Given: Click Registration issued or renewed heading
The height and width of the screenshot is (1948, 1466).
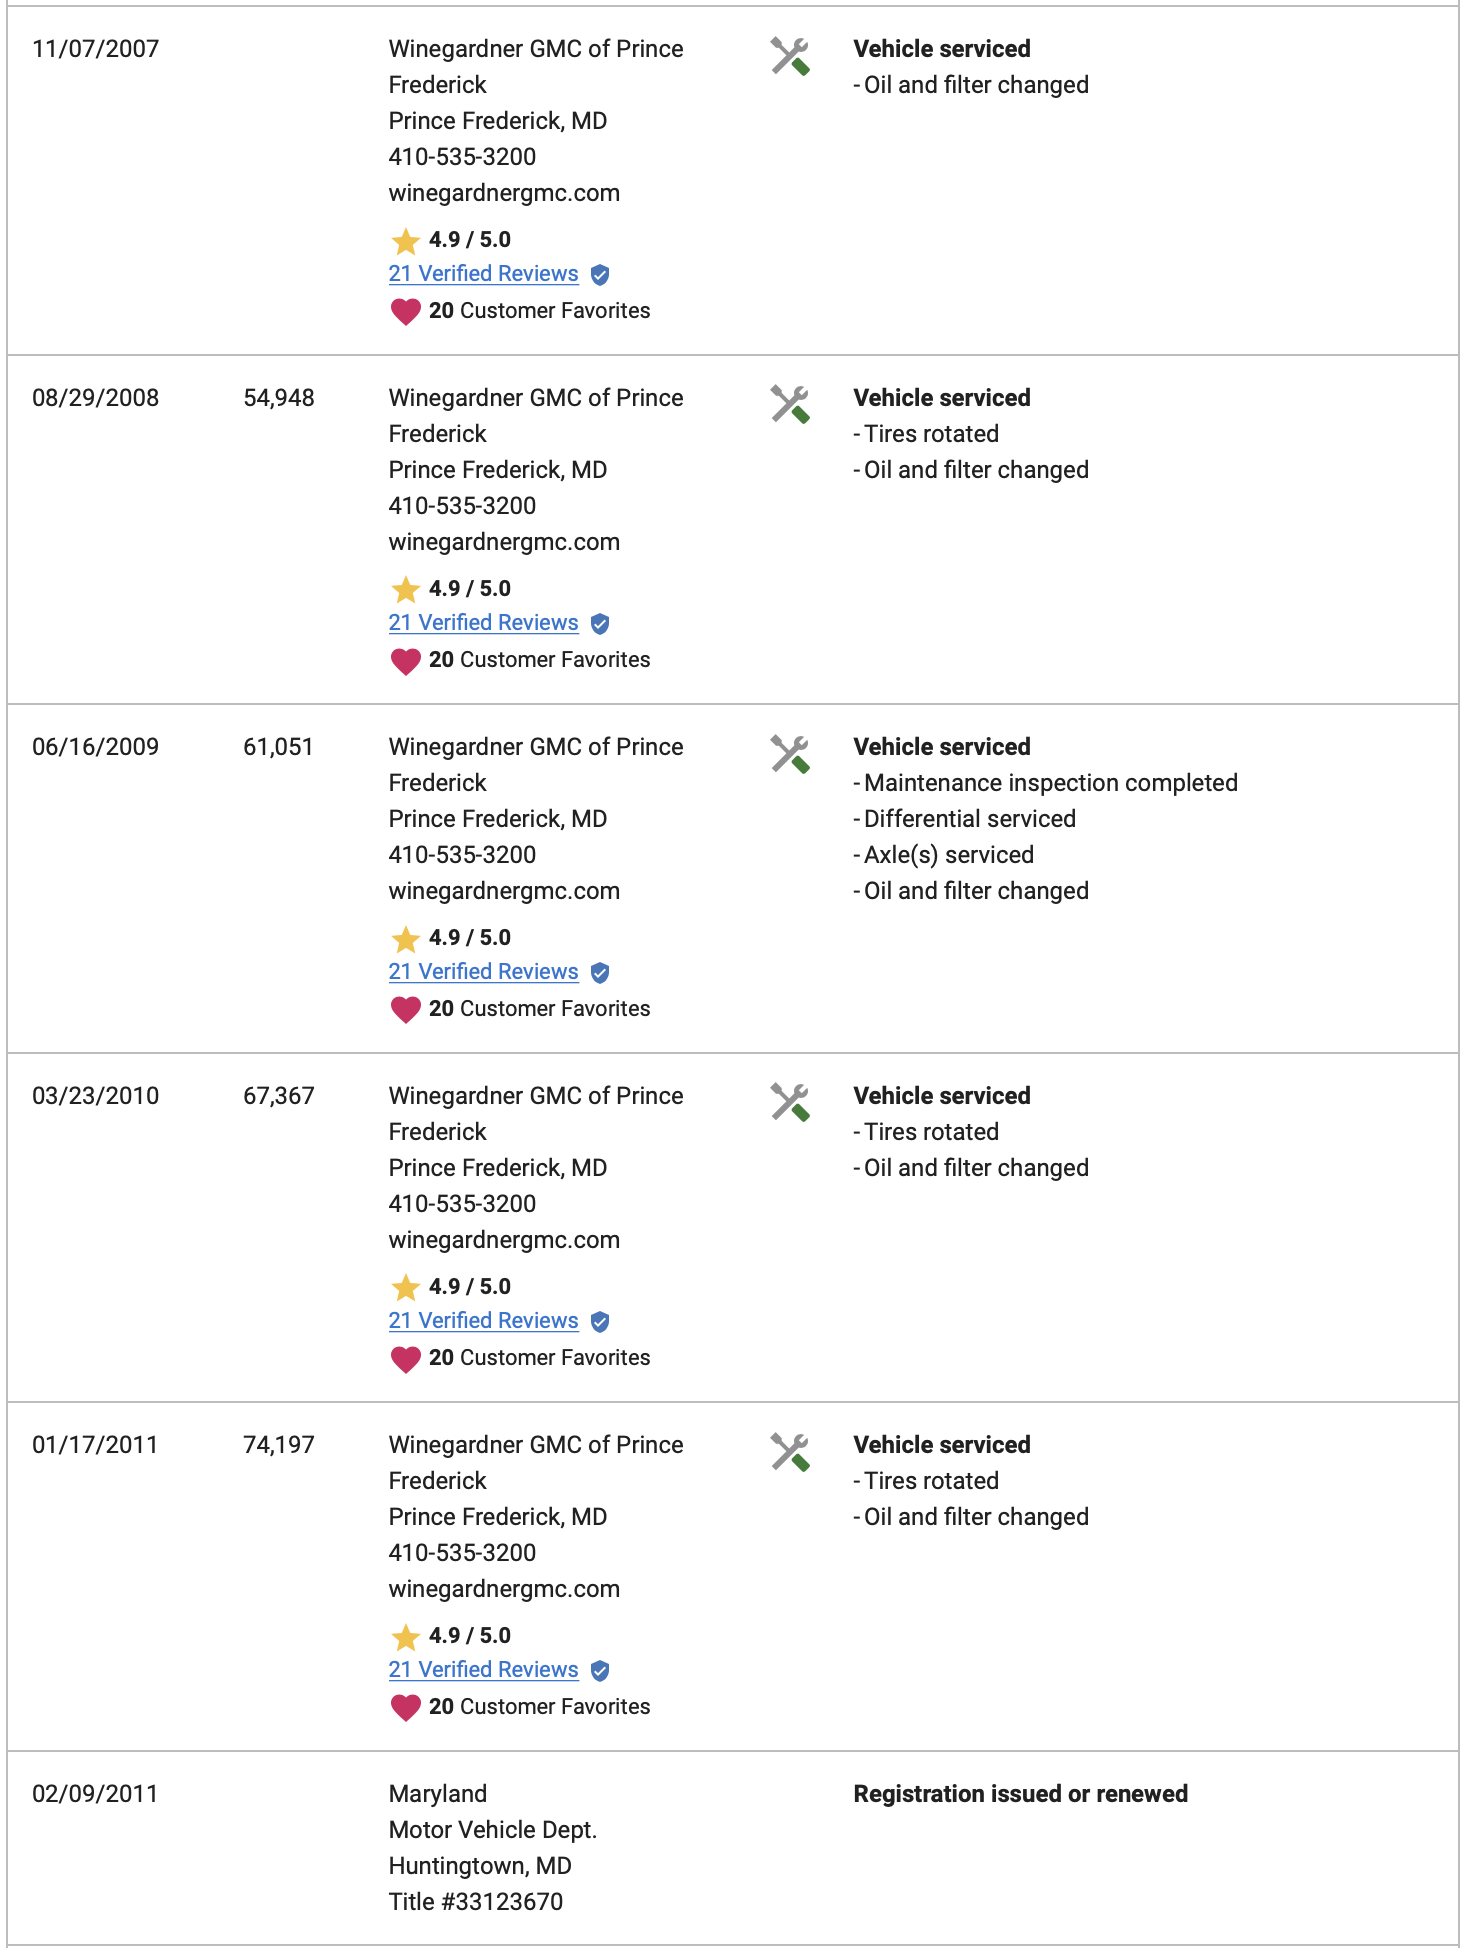Looking at the screenshot, I should pyautogui.click(x=1020, y=1793).
